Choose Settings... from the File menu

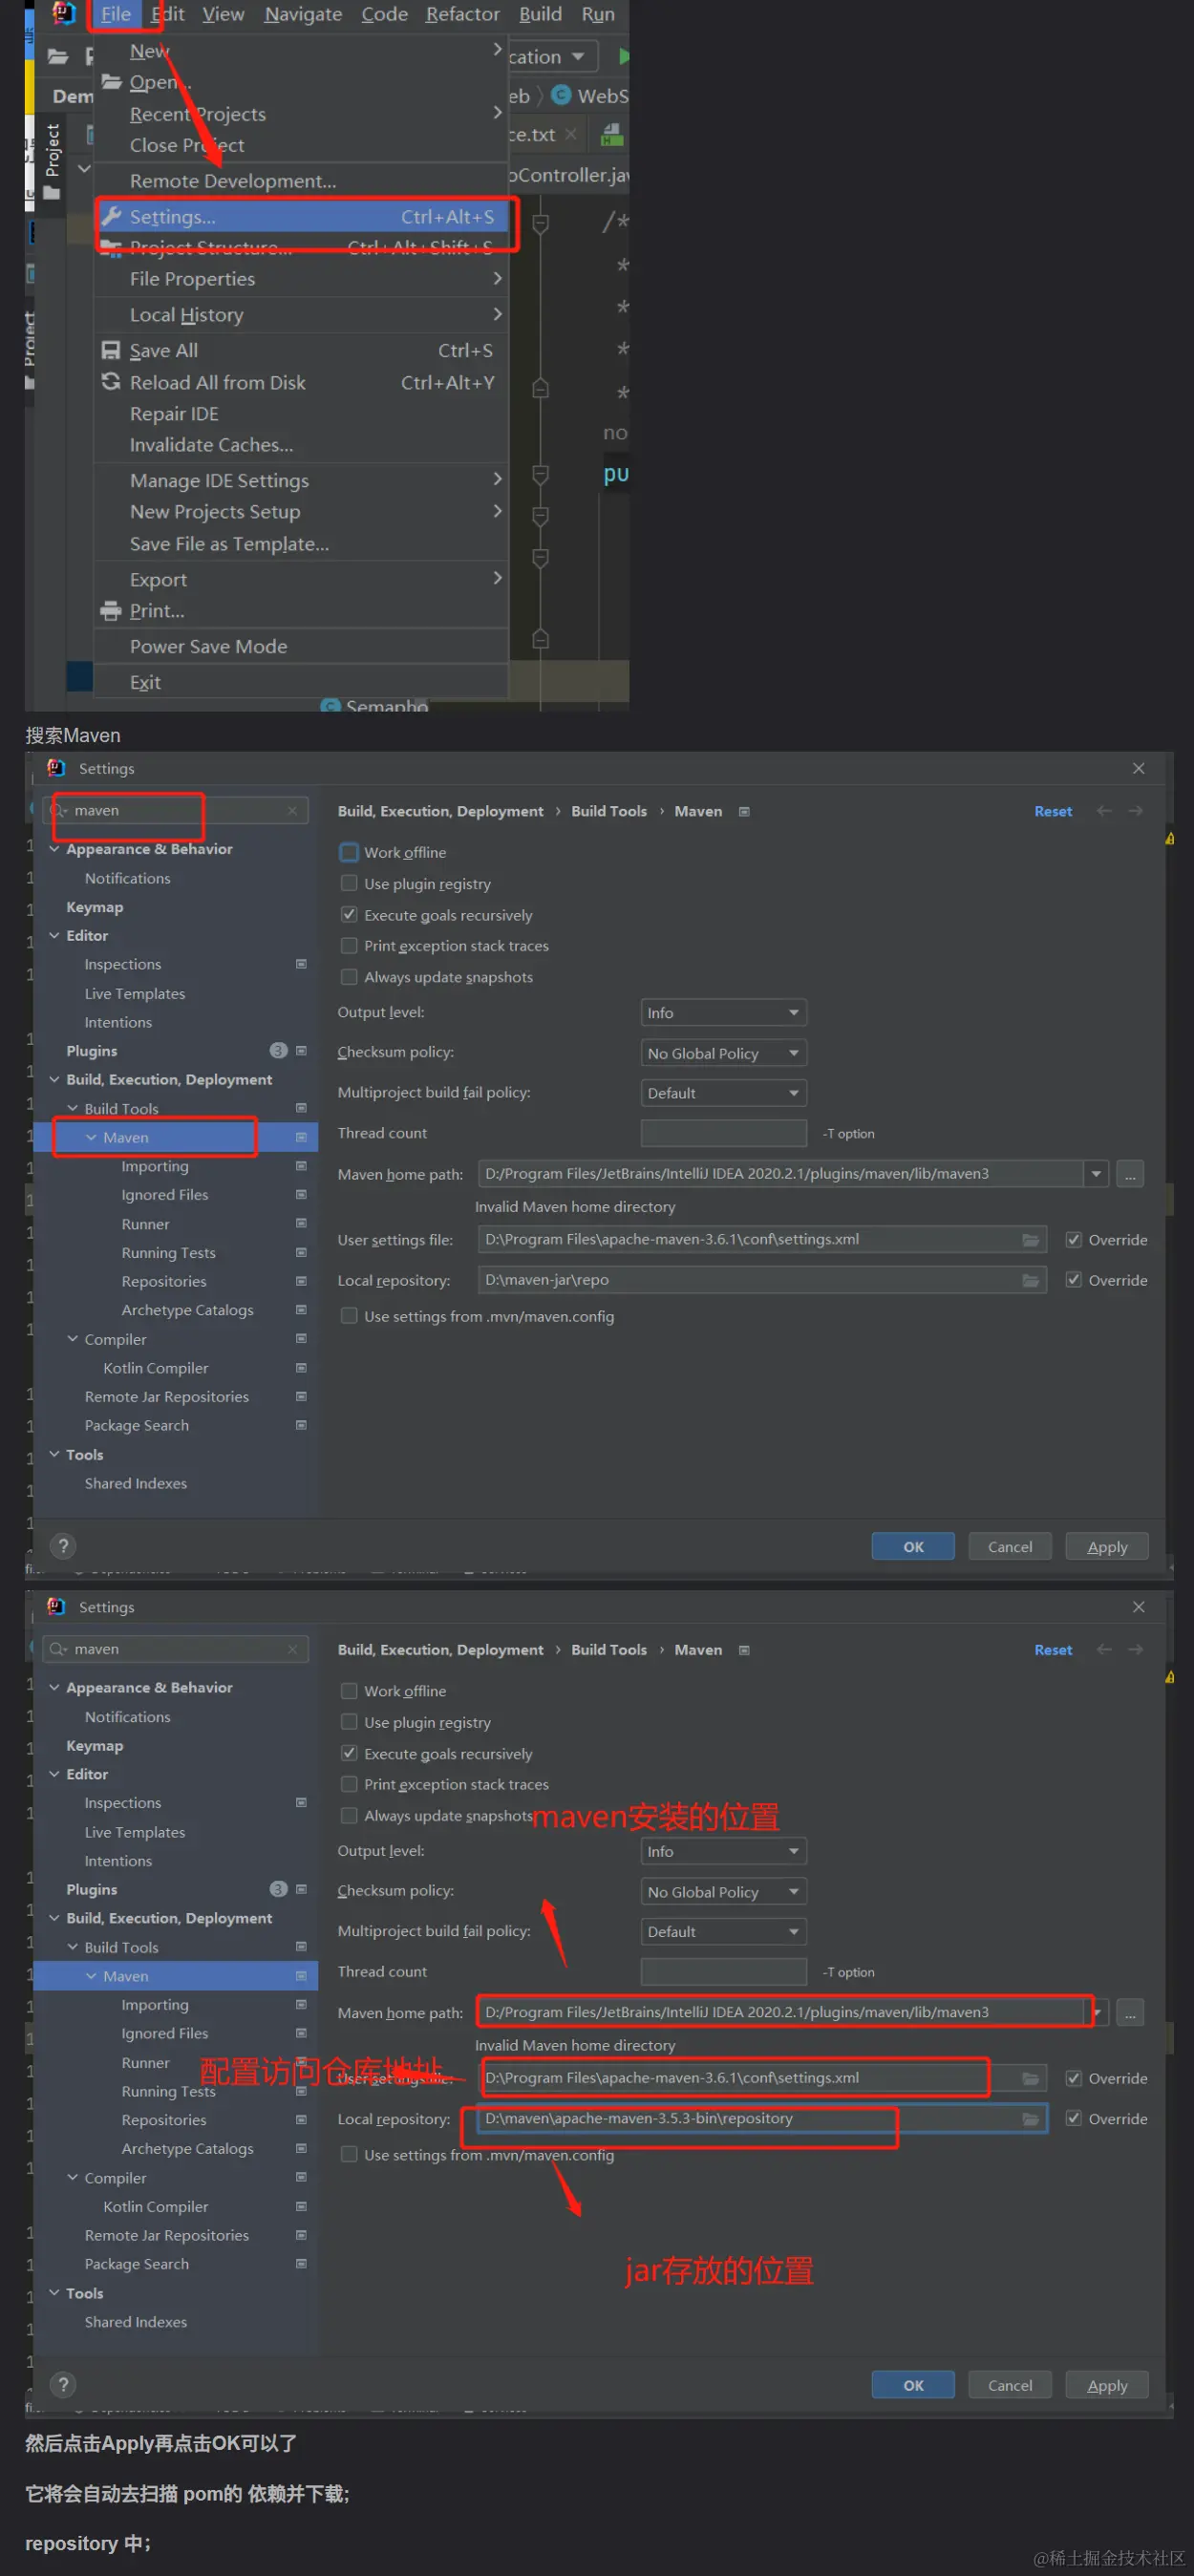pos(302,217)
